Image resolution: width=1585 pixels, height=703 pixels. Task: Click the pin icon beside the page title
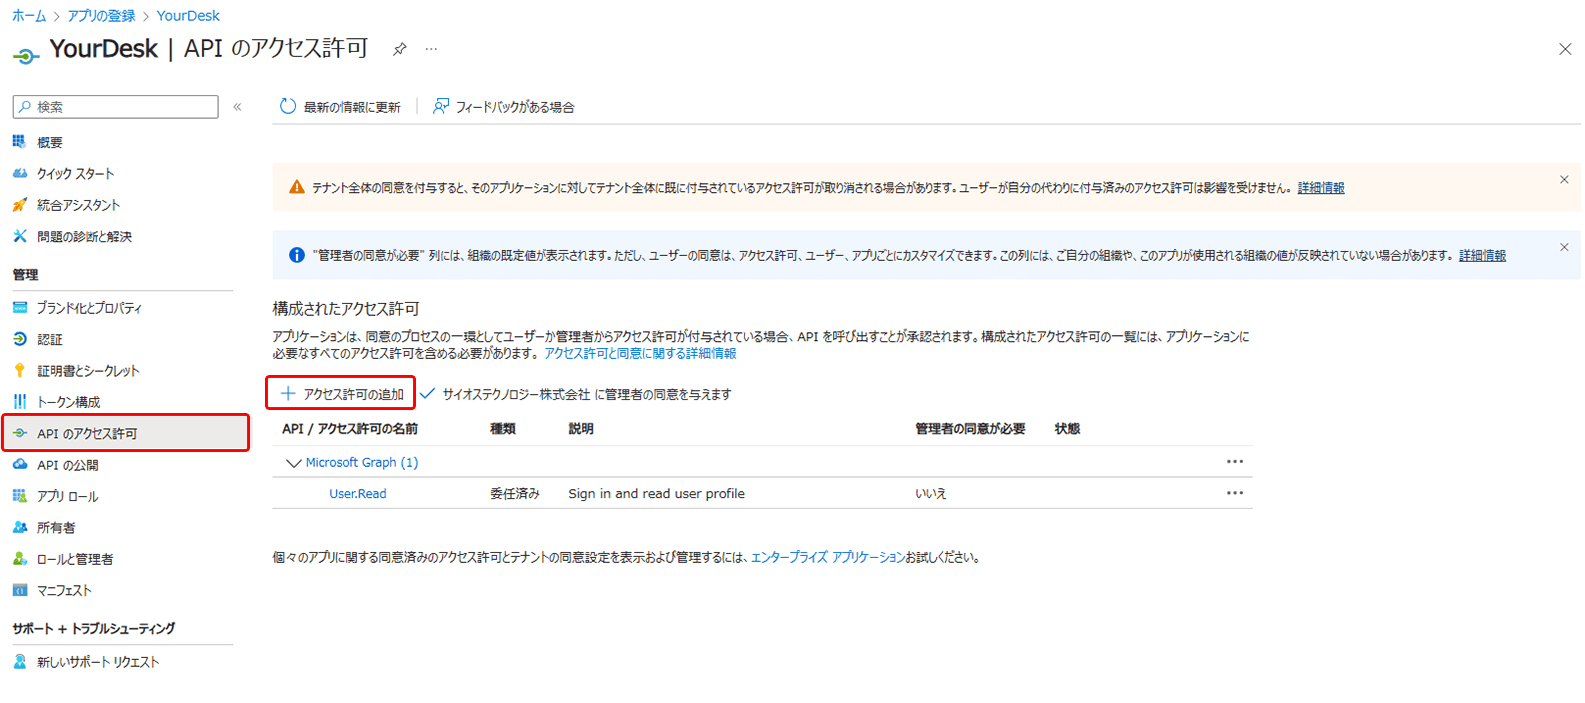(x=400, y=49)
